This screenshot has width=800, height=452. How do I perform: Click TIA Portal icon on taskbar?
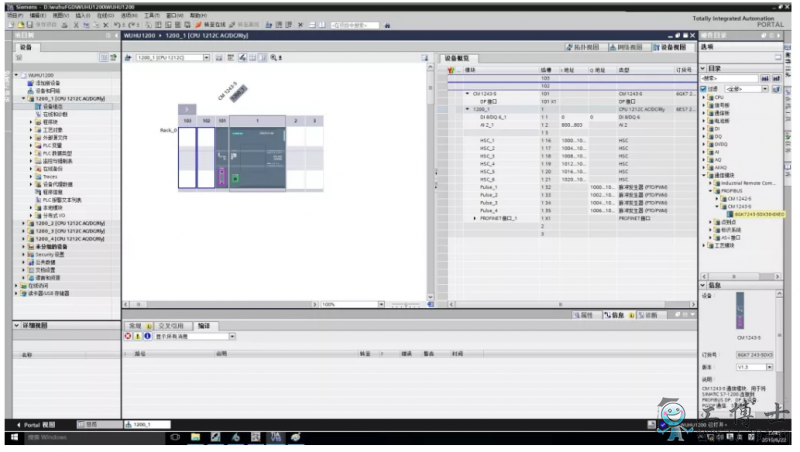(x=276, y=437)
